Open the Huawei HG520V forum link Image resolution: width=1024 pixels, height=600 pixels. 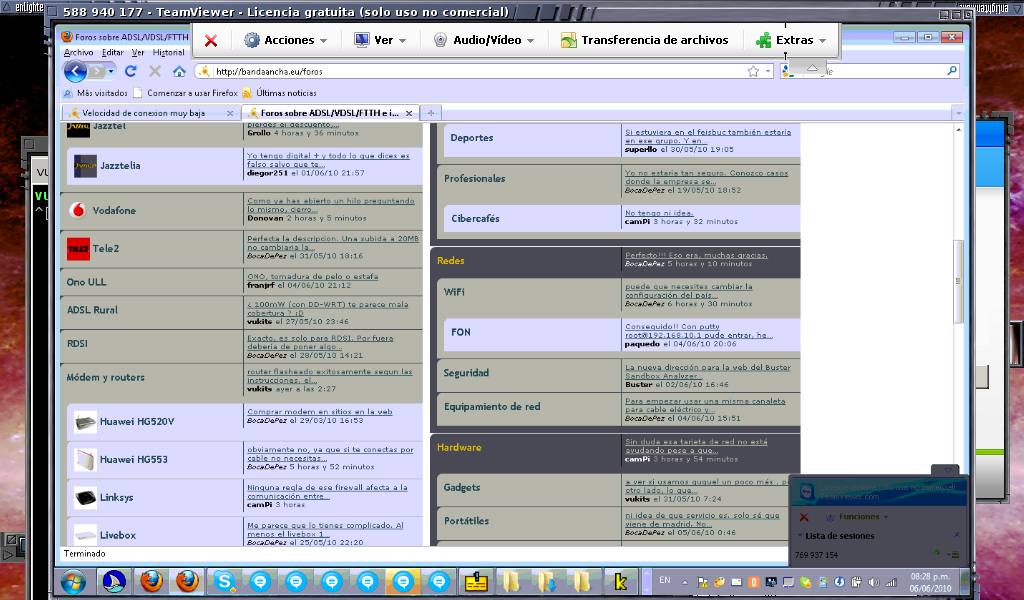pyautogui.click(x=137, y=422)
